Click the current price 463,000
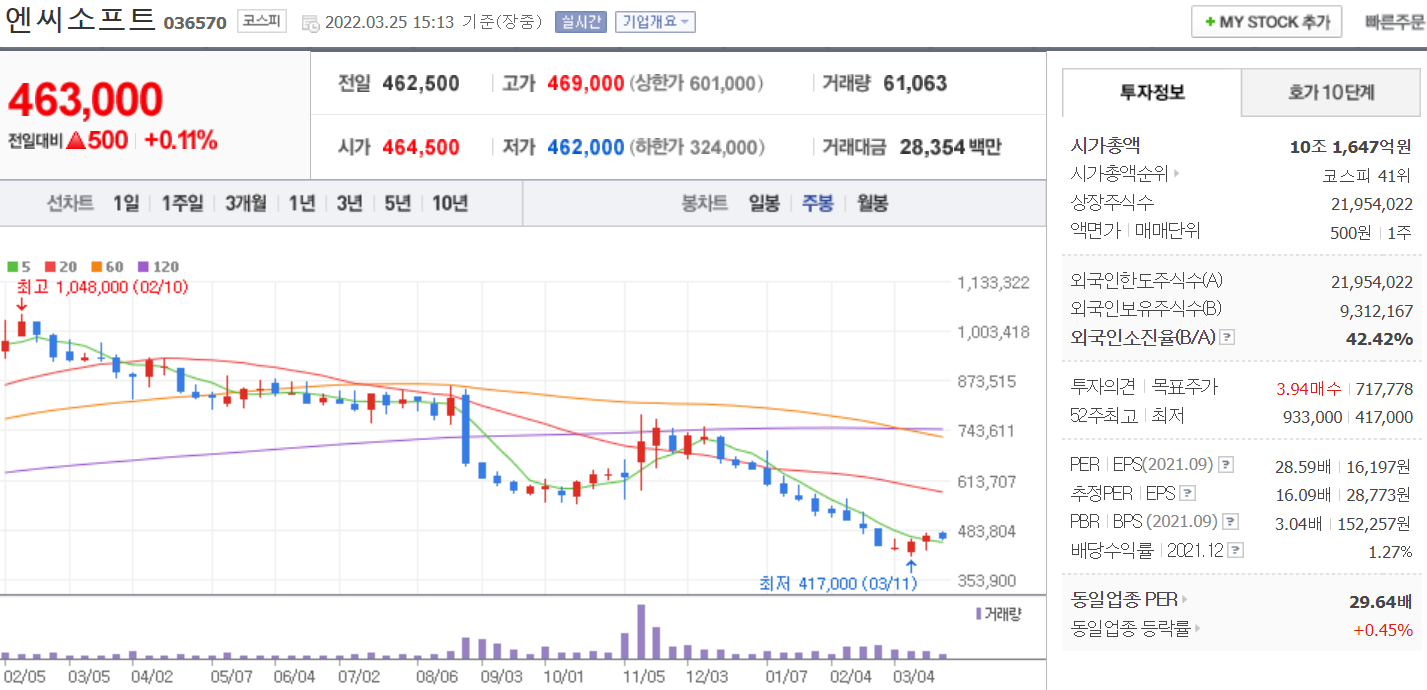1427x690 pixels. coord(85,100)
